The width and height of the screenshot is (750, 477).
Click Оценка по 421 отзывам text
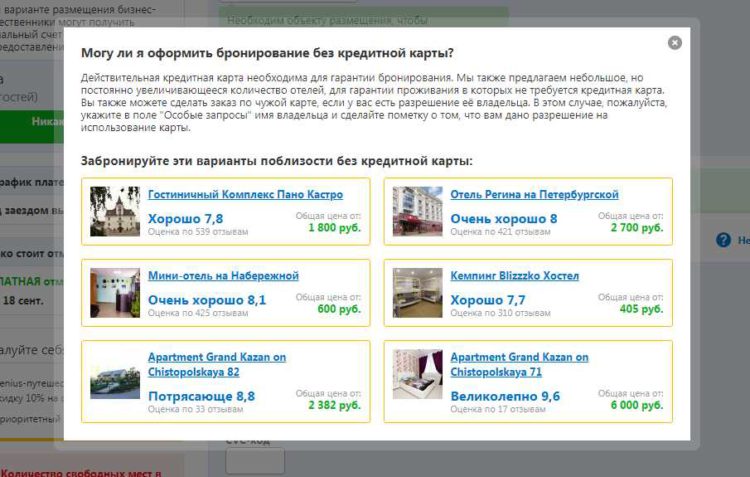500,232
